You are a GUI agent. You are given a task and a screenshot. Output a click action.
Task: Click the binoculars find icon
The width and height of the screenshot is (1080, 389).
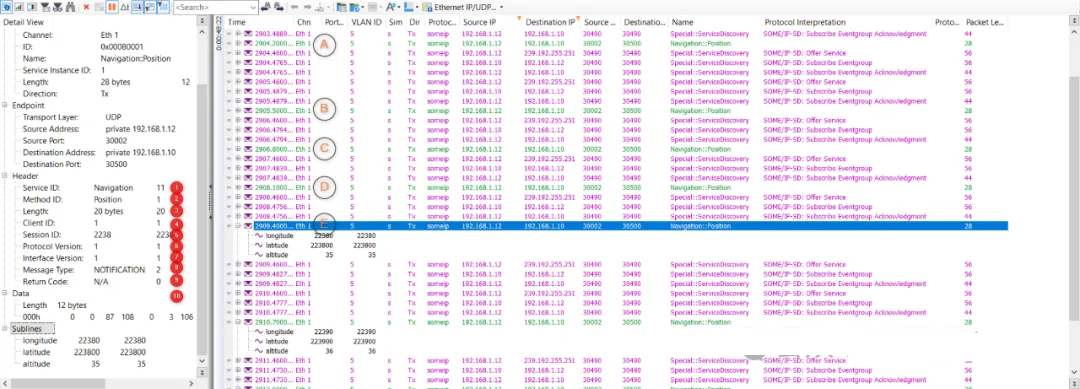tap(71, 7)
